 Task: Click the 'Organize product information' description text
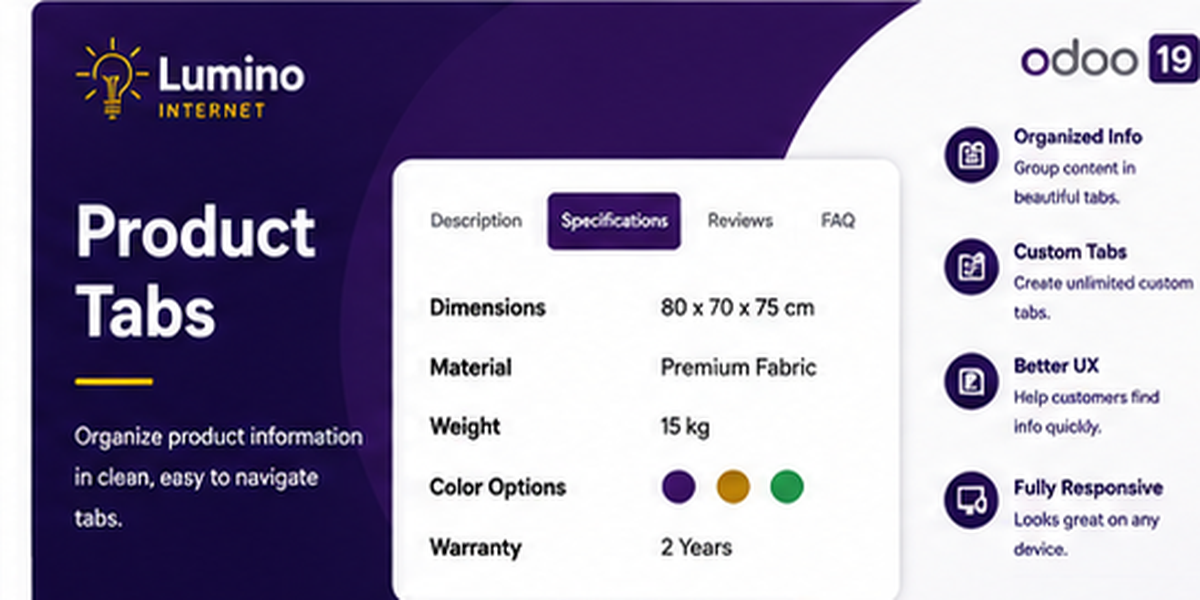[219, 478]
